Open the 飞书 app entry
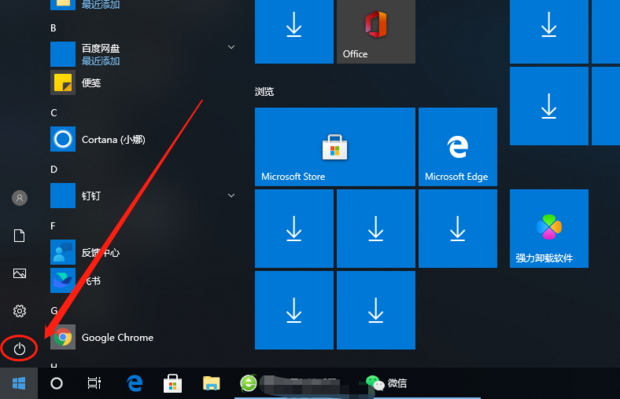This screenshot has height=399, width=620. pos(143,280)
